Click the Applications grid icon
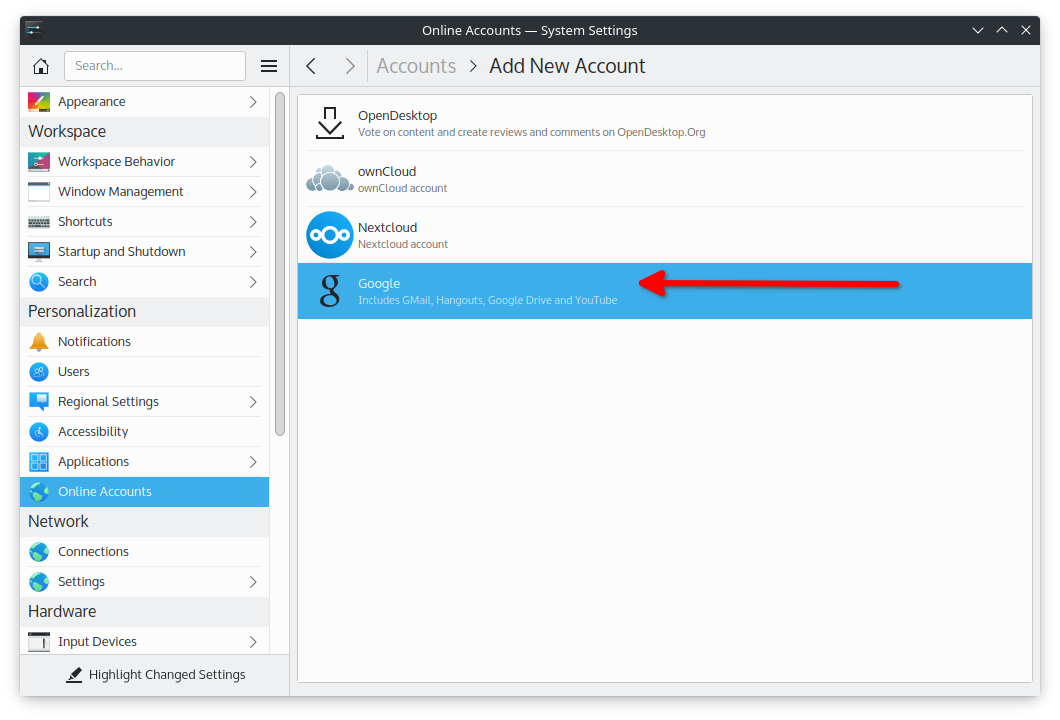 point(39,462)
